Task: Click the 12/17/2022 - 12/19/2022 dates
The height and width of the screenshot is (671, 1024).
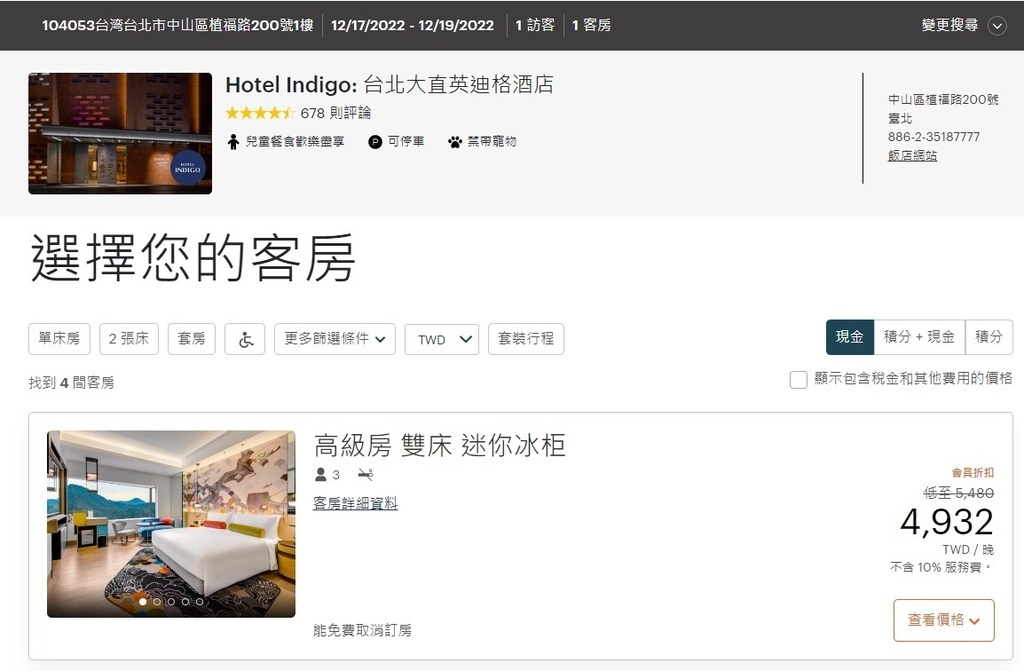Action: pyautogui.click(x=412, y=25)
